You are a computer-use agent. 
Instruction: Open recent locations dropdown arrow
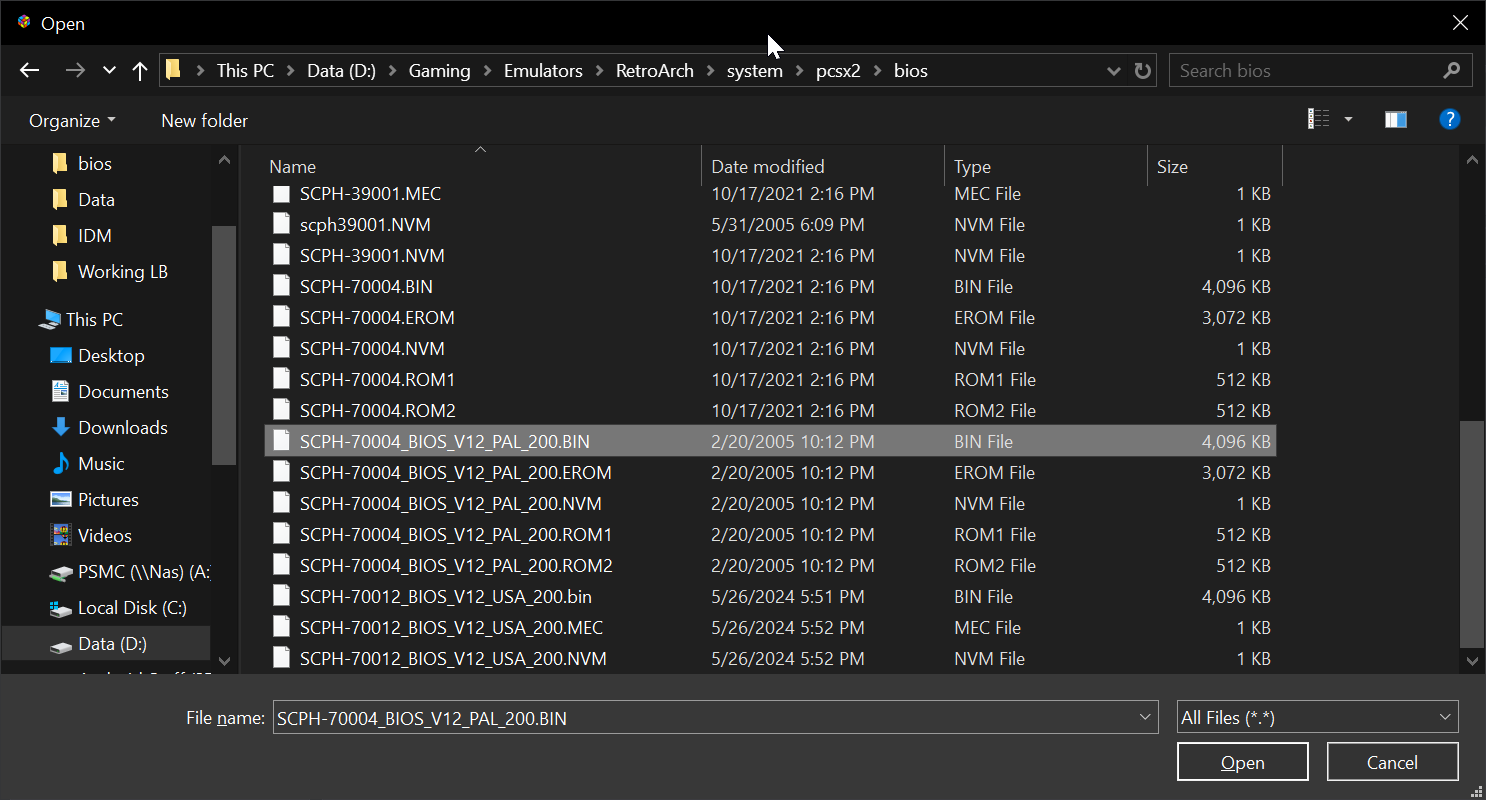point(109,71)
